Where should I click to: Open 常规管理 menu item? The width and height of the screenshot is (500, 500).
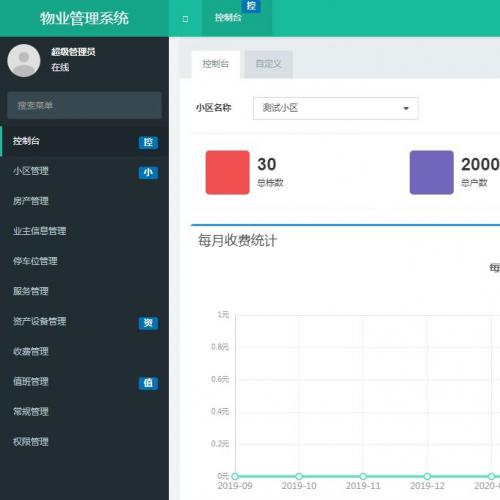(84, 412)
